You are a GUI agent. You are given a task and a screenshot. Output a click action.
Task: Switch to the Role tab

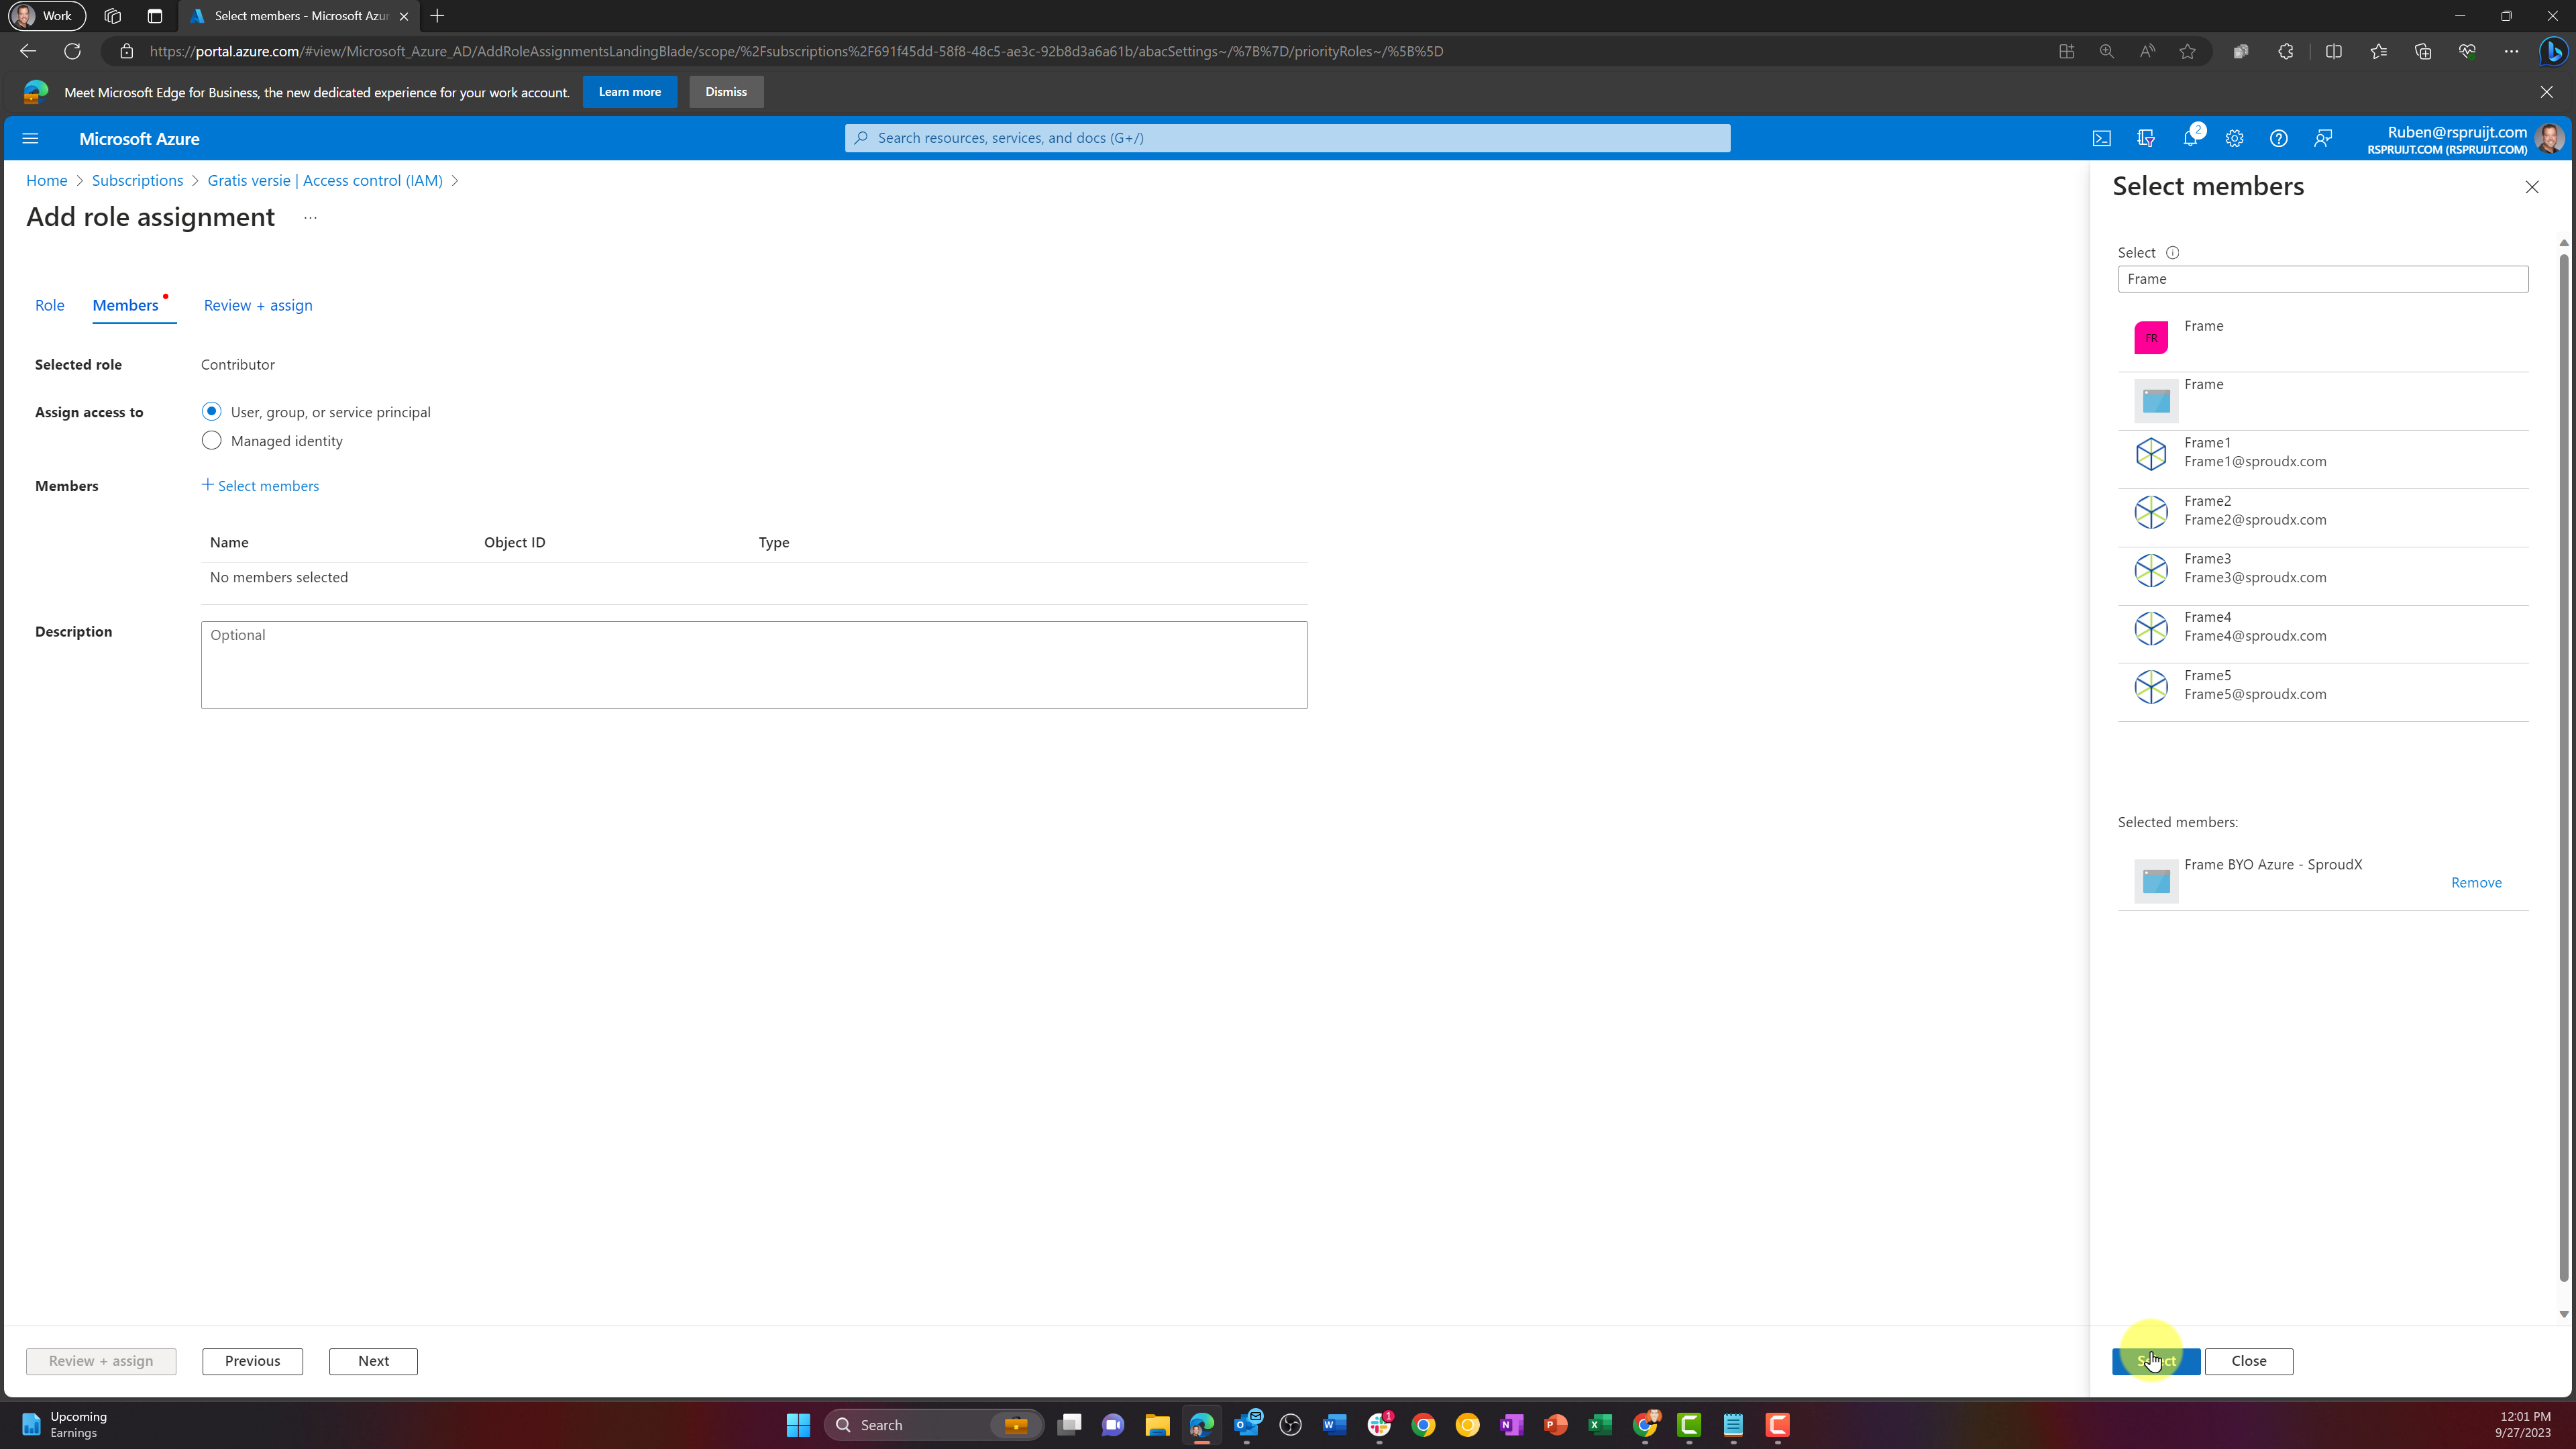tap(49, 305)
